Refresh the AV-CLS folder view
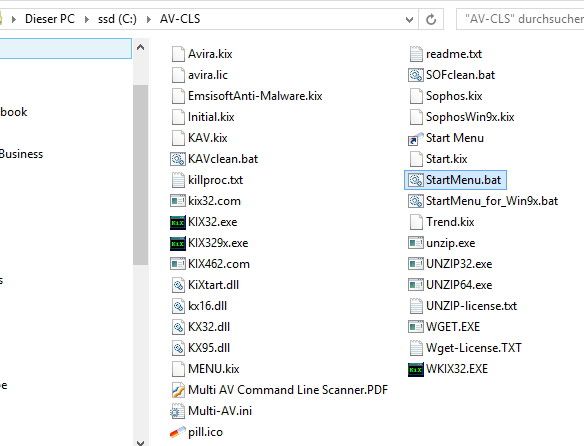The image size is (584, 446). pos(431,19)
